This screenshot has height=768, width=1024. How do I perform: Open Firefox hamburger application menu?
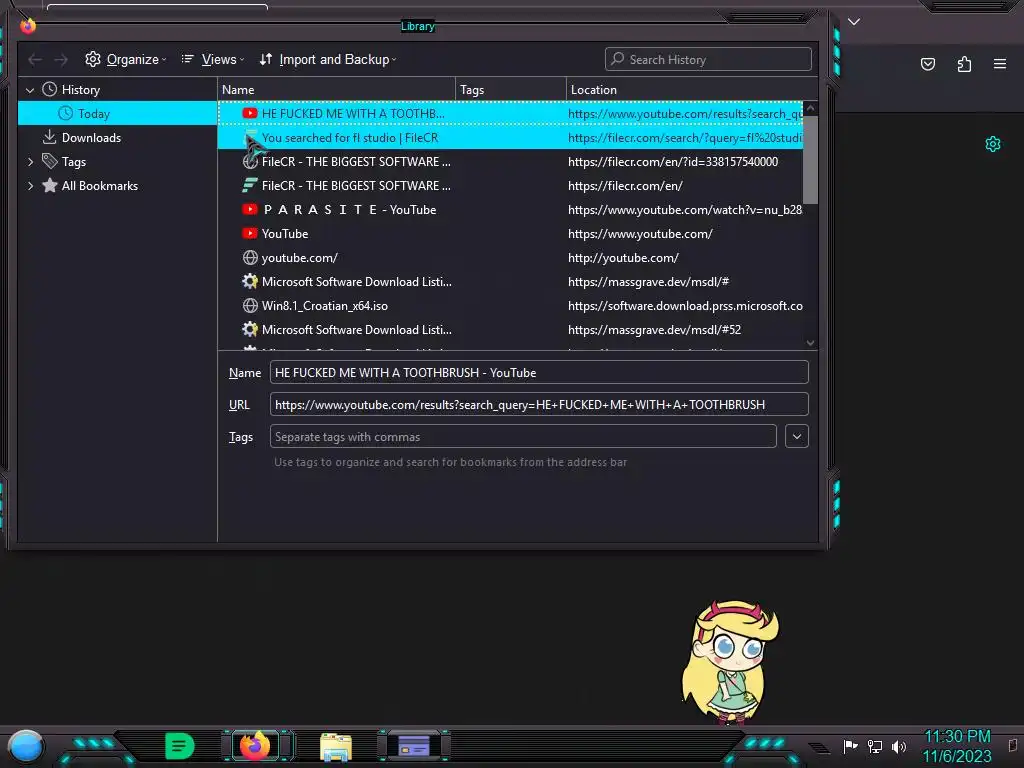coord(1000,64)
